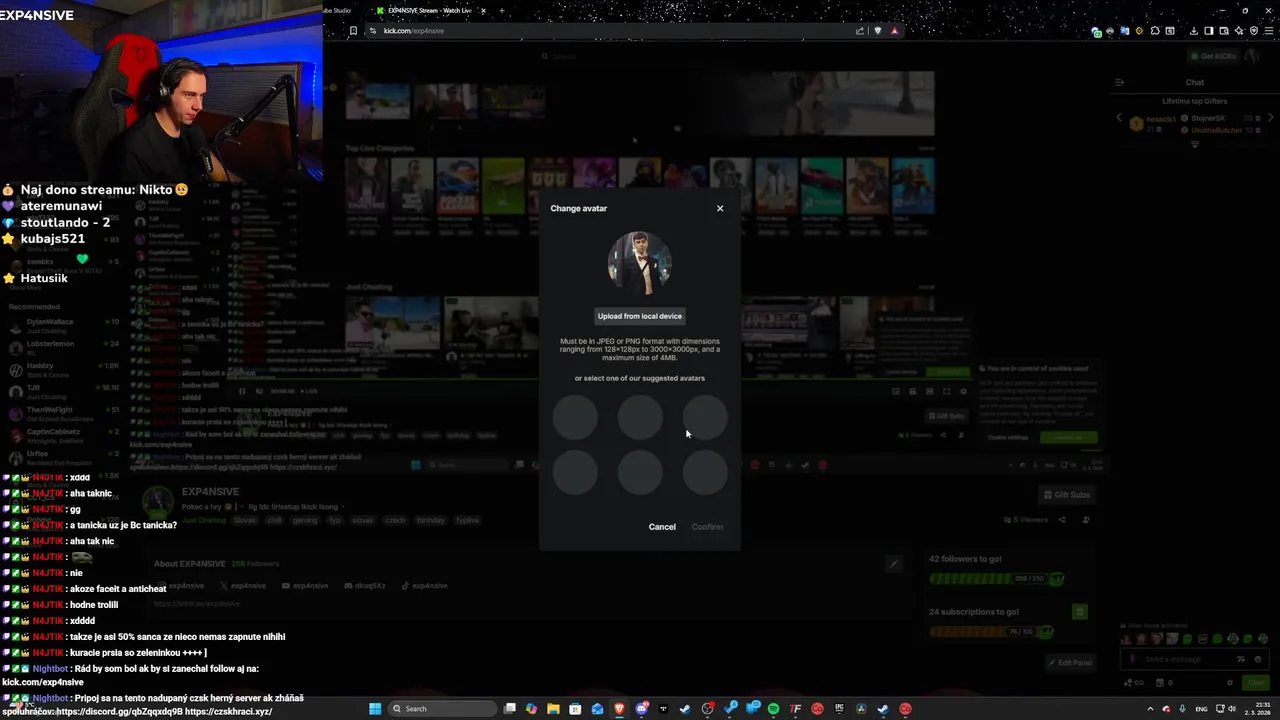Open the volume tray control
The image size is (1280, 720).
coord(1234,709)
